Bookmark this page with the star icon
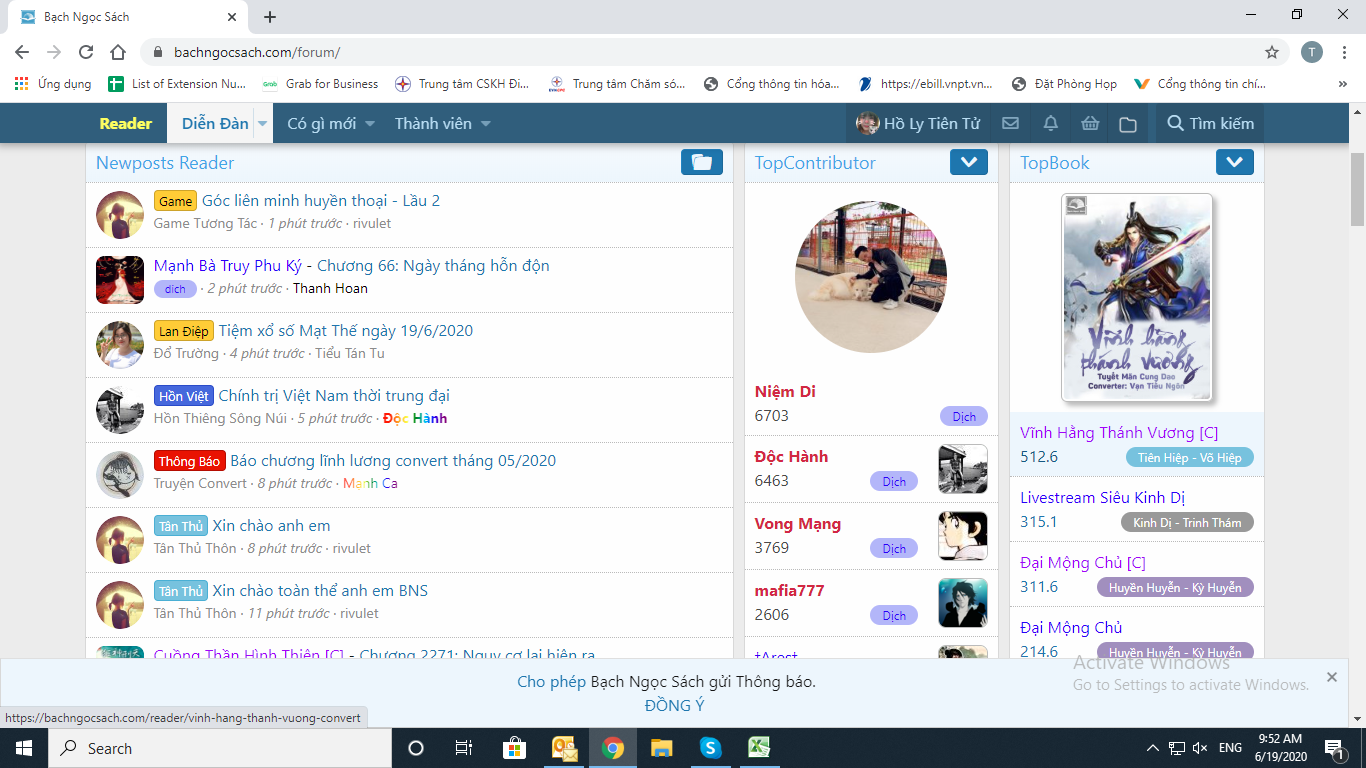1366x768 pixels. 1272,52
